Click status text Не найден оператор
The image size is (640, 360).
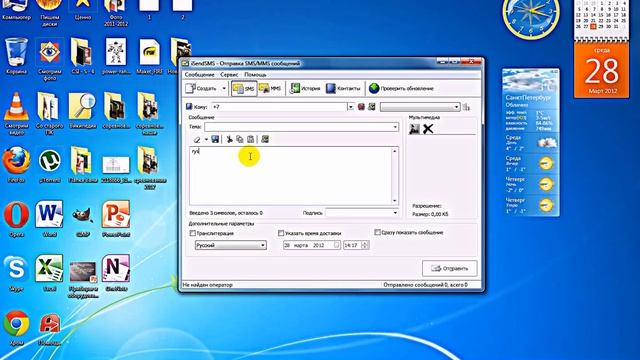click(207, 285)
